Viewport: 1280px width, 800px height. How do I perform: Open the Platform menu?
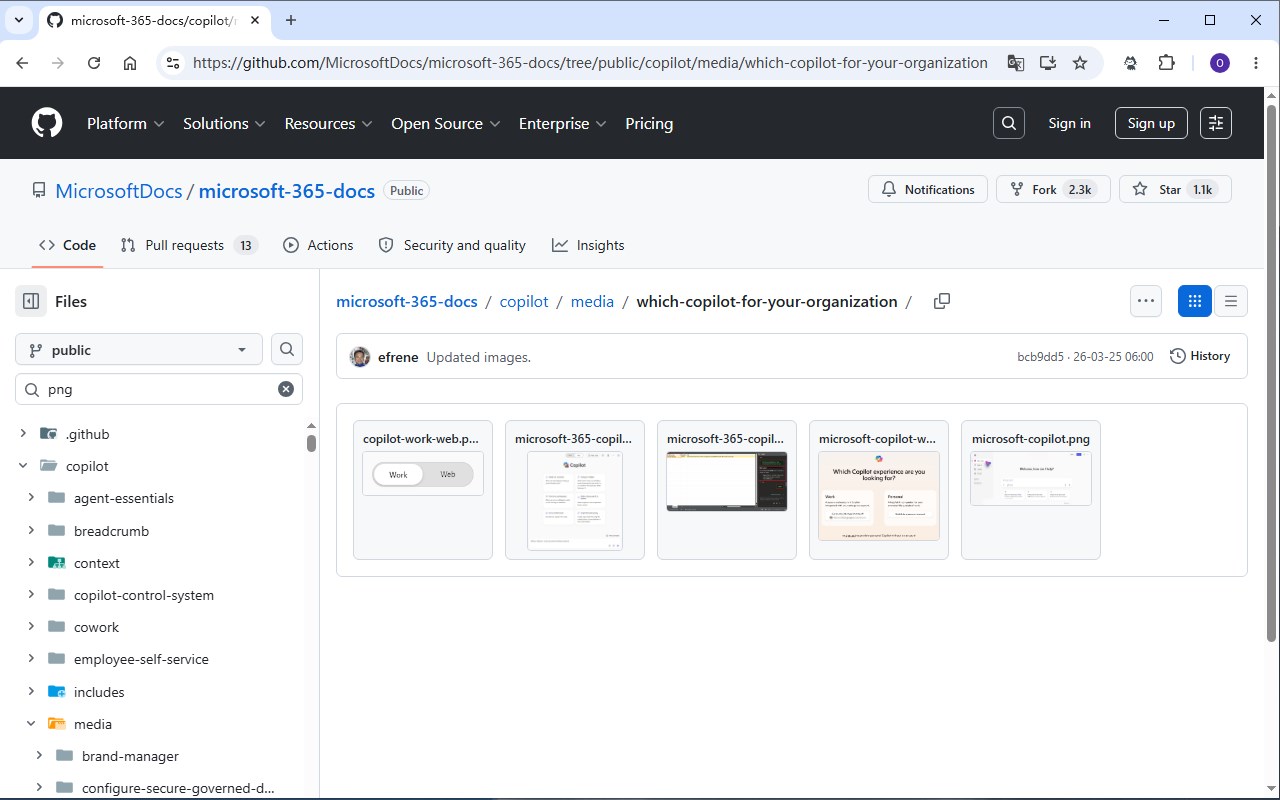pos(125,123)
